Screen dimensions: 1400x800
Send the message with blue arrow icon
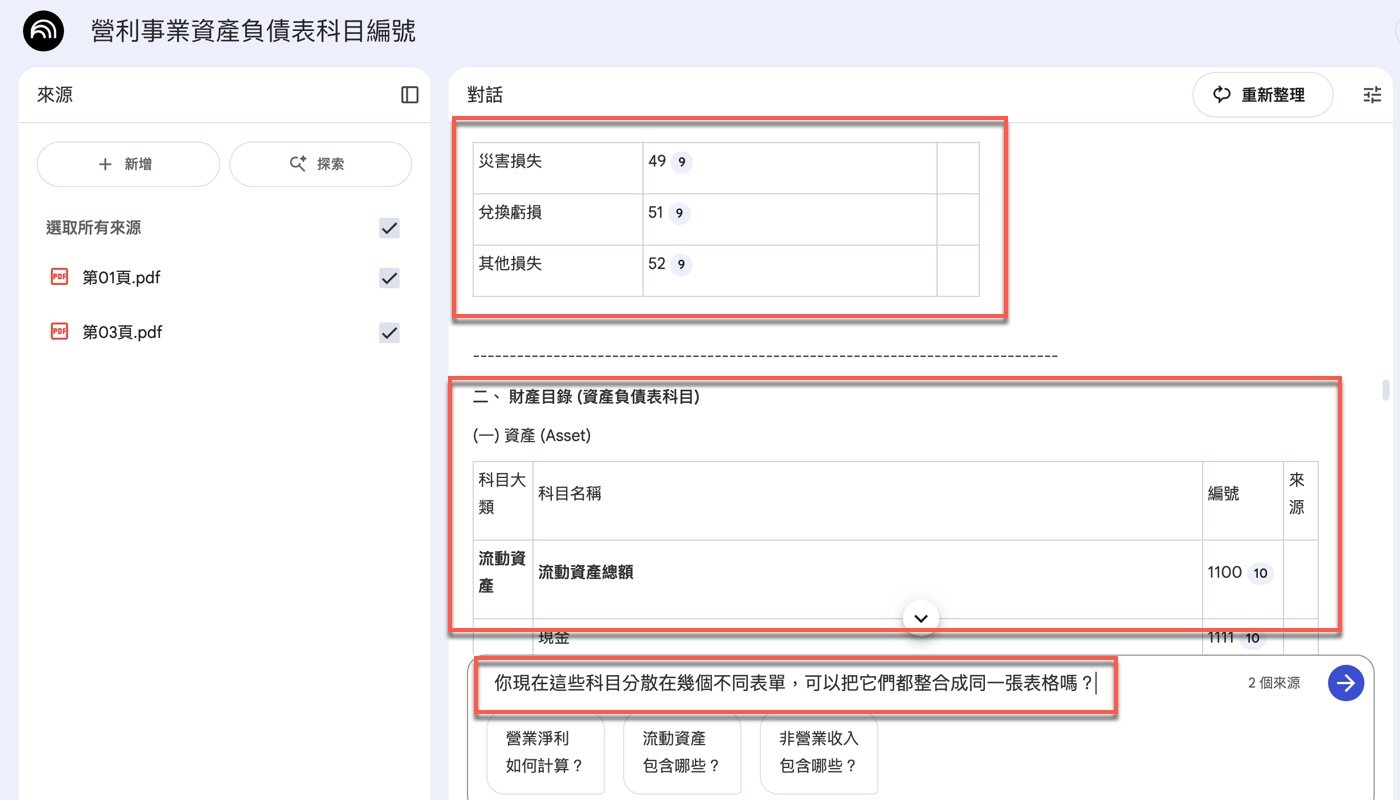[x=1345, y=683]
